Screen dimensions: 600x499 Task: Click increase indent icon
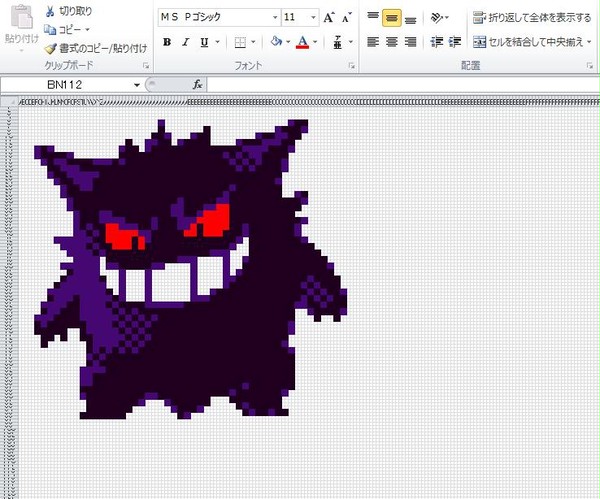coord(455,41)
